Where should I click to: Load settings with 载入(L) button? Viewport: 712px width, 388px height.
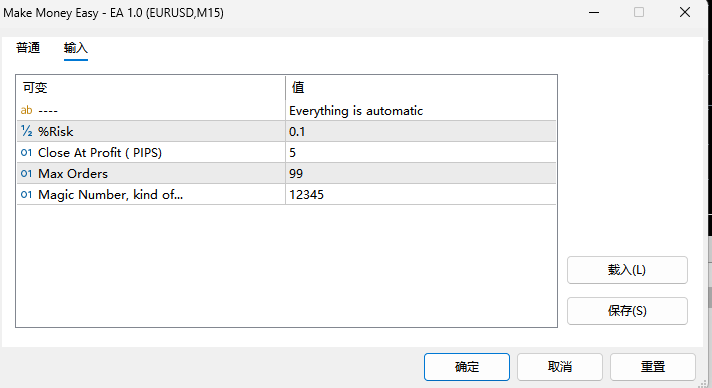627,270
